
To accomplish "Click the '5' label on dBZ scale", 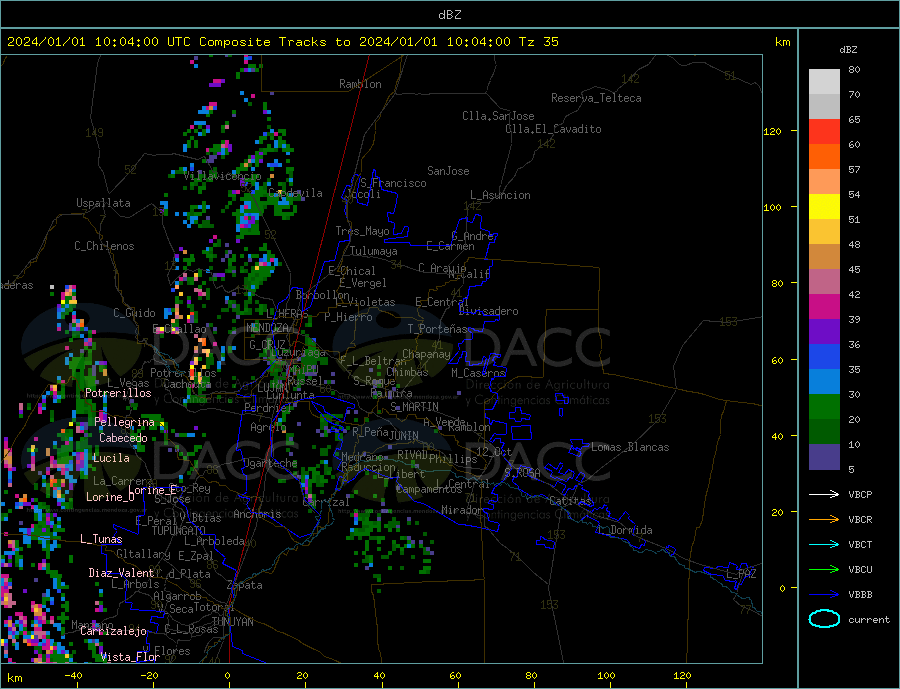I will click(x=851, y=469).
